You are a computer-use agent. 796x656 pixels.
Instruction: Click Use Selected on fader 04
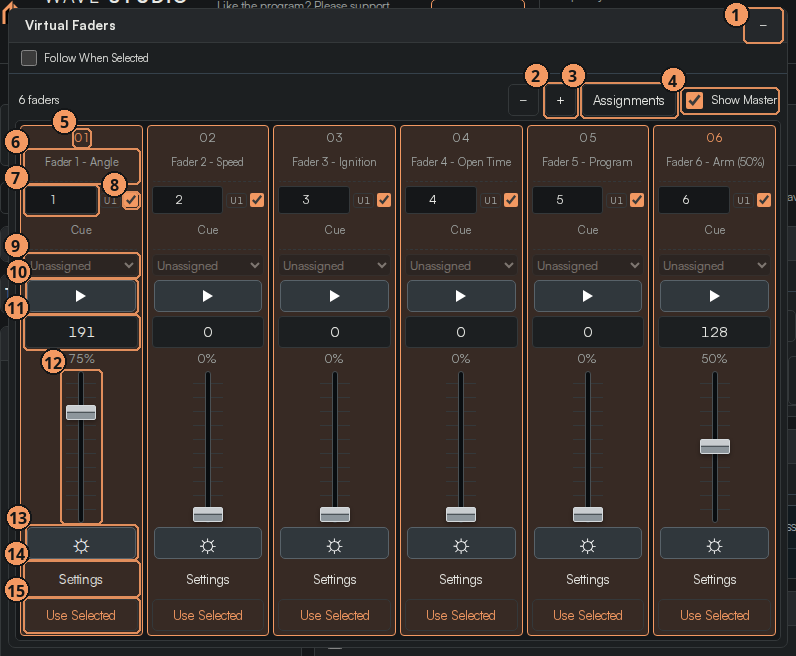461,615
